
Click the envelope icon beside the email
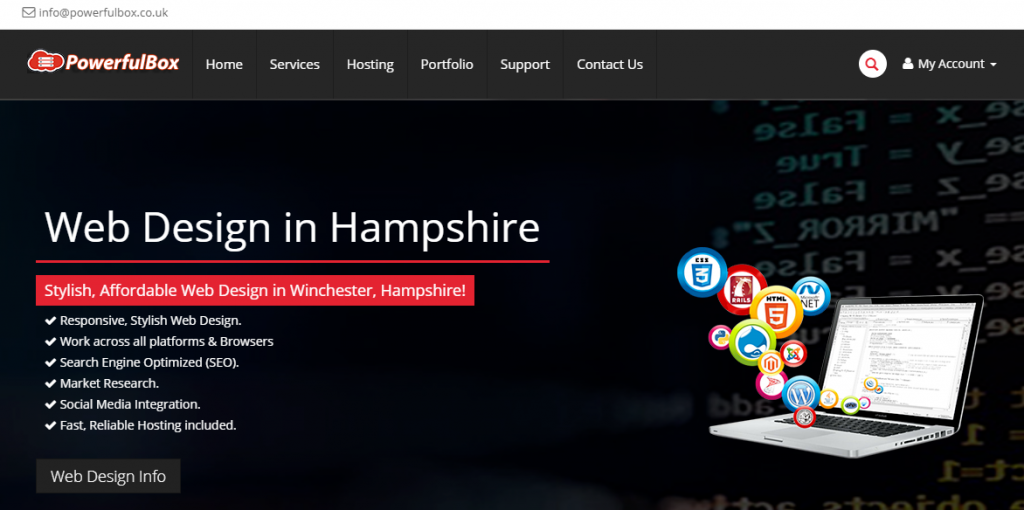29,12
